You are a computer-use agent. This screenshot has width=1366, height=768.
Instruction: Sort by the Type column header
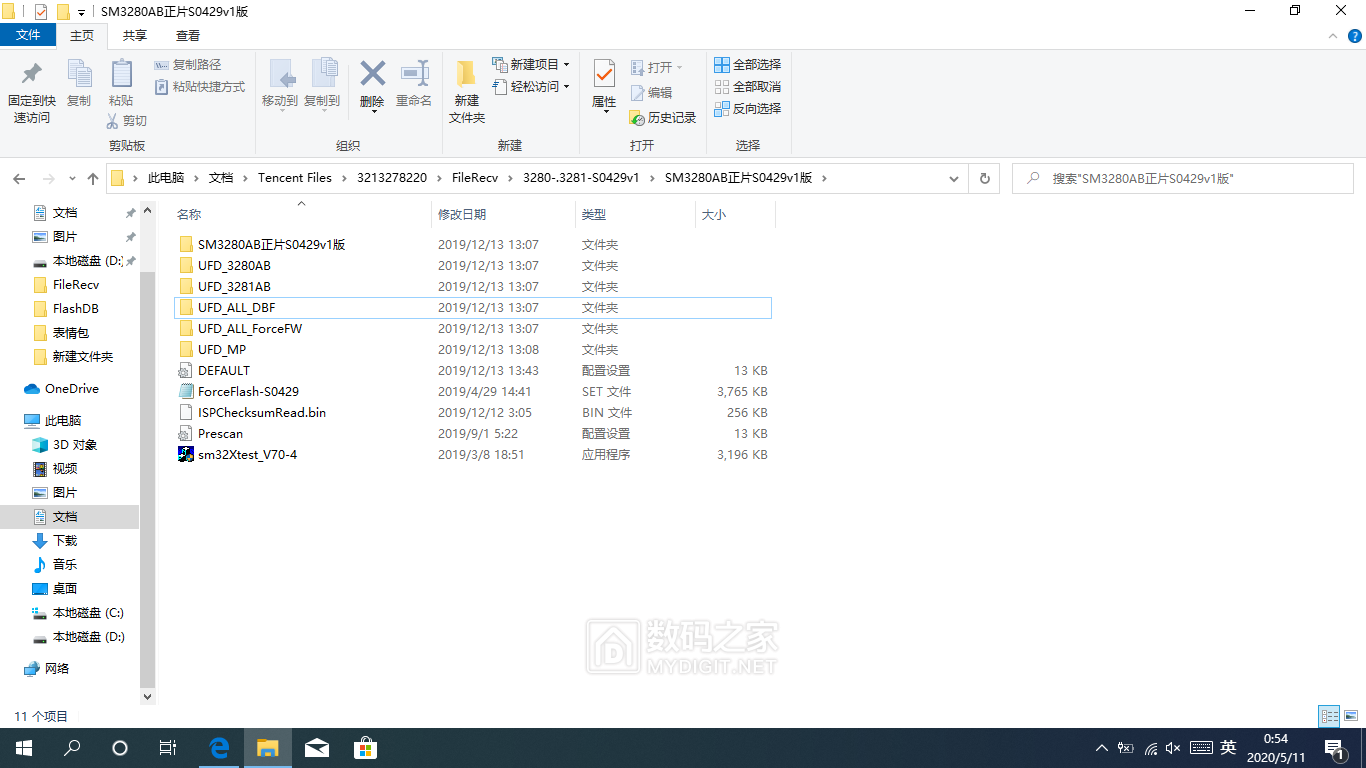pyautogui.click(x=635, y=214)
